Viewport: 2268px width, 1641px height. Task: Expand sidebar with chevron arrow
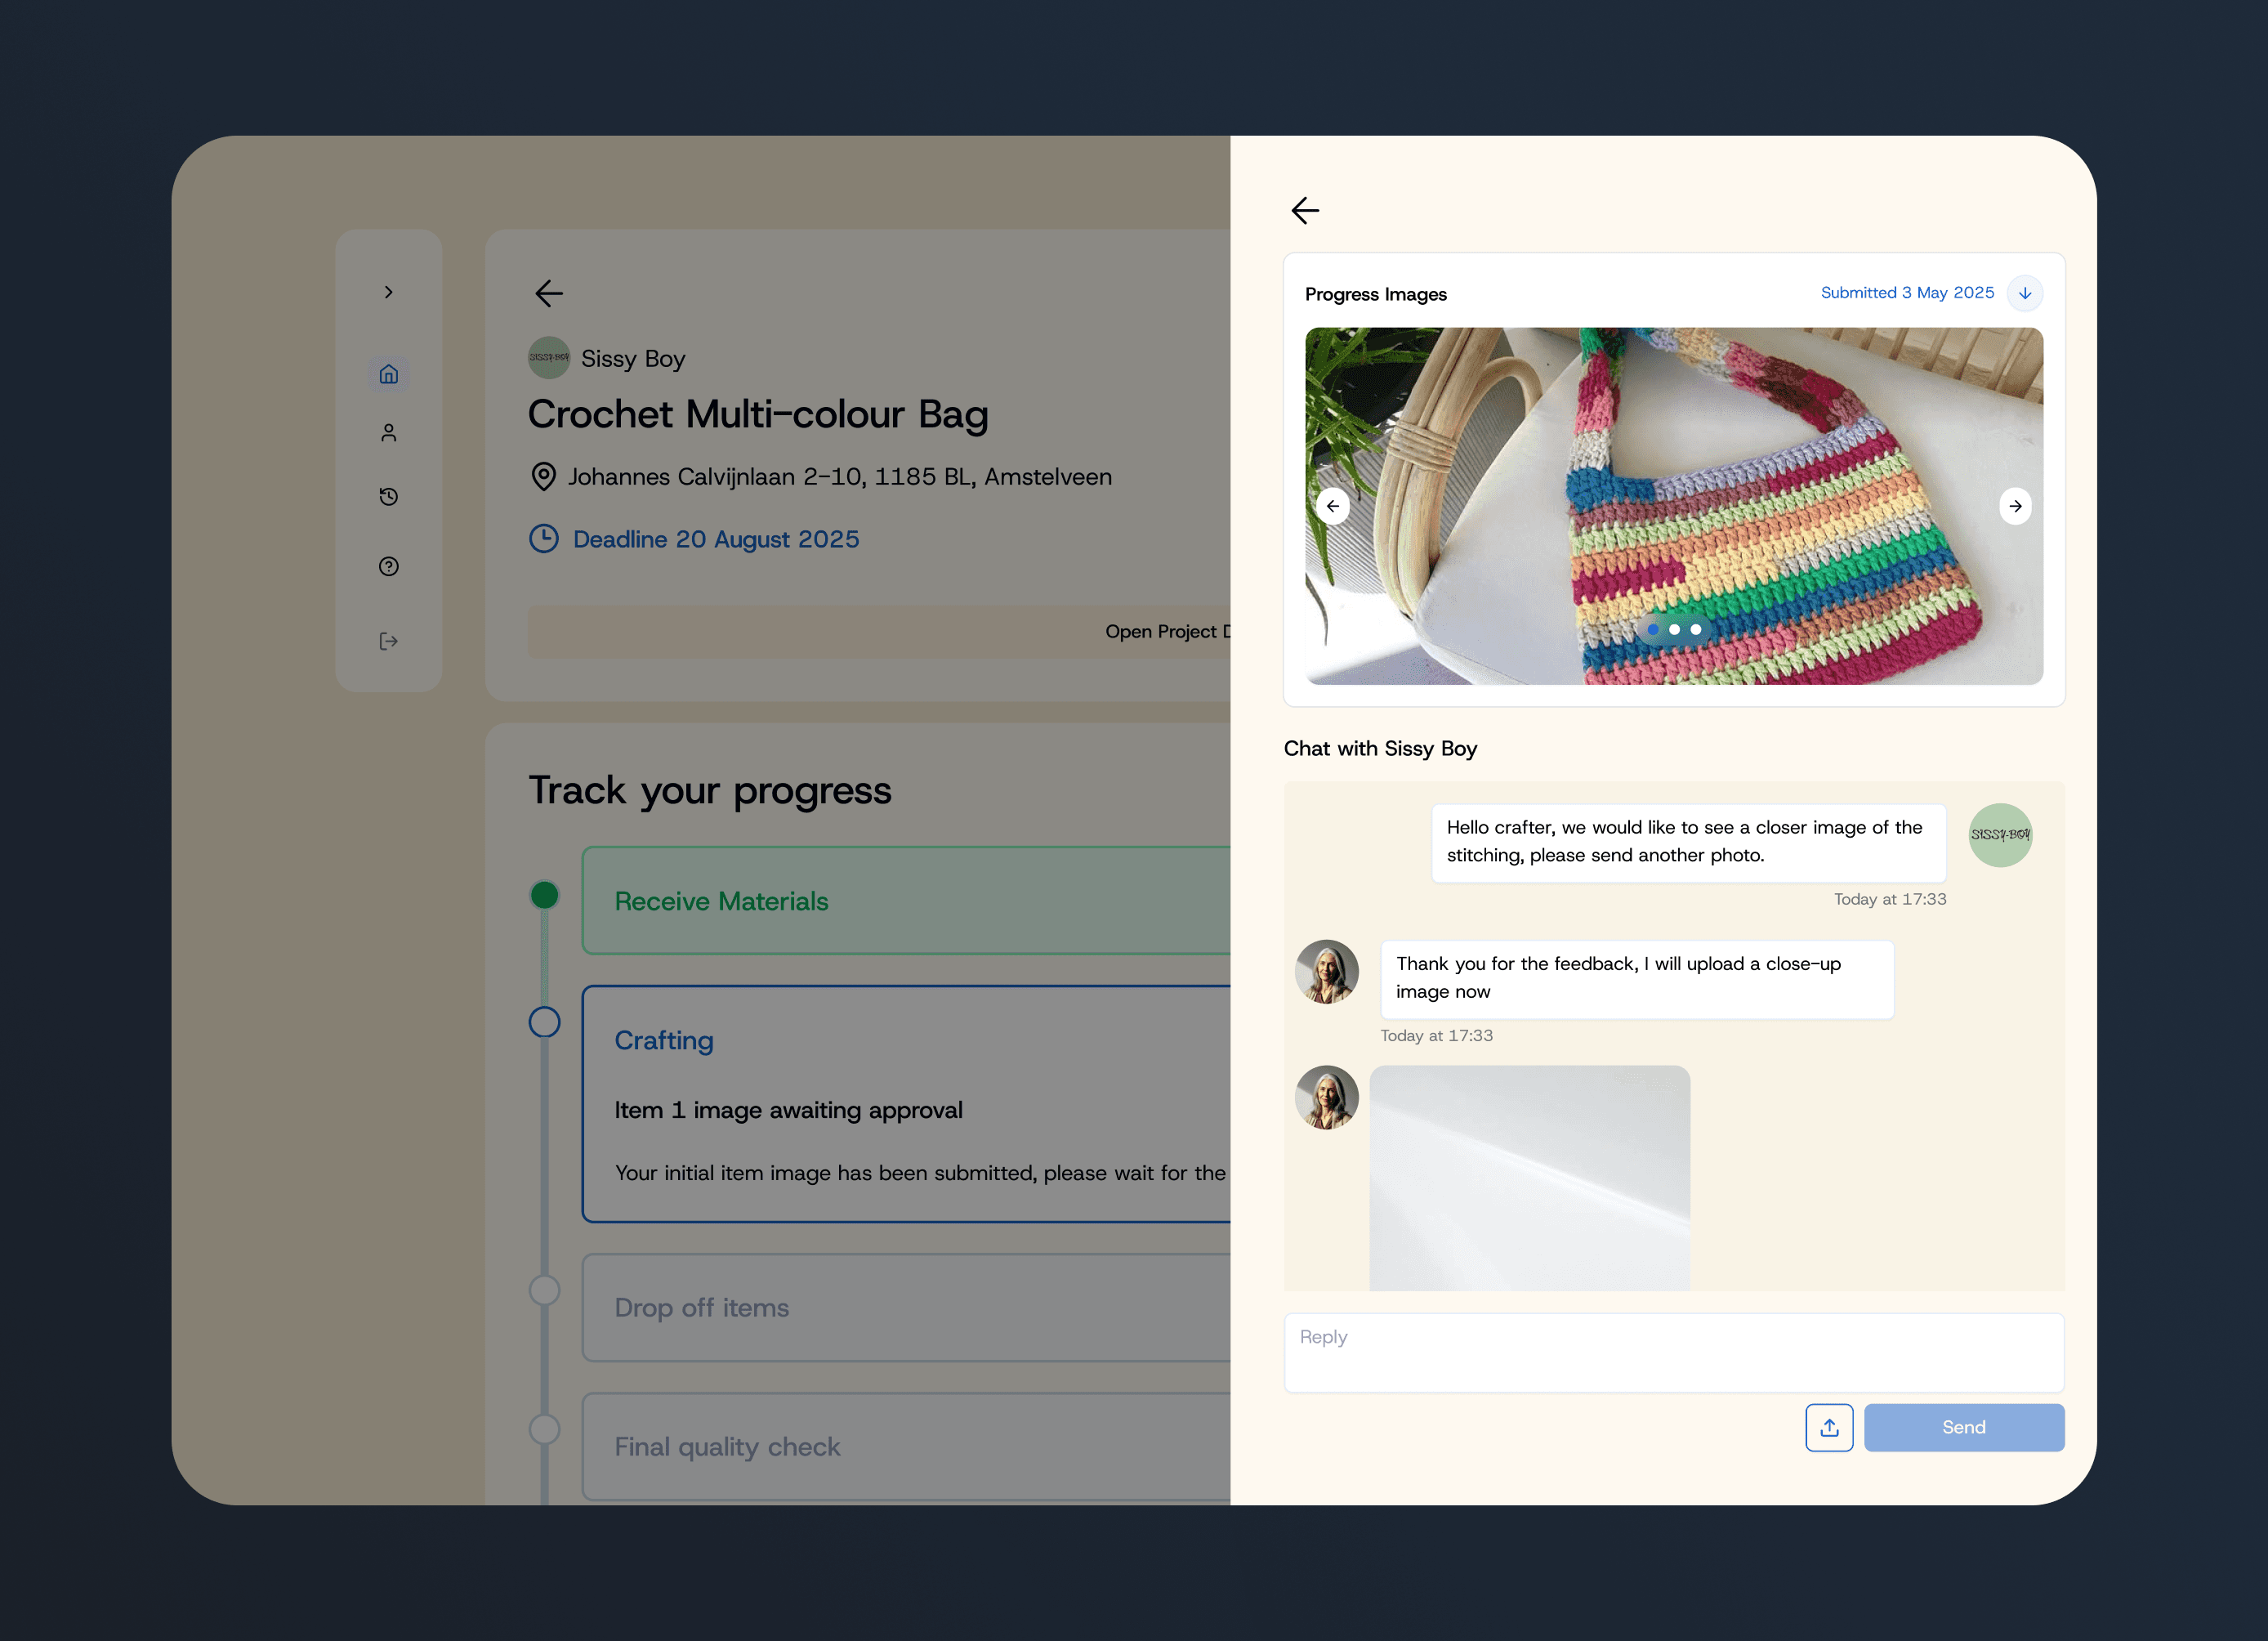388,292
